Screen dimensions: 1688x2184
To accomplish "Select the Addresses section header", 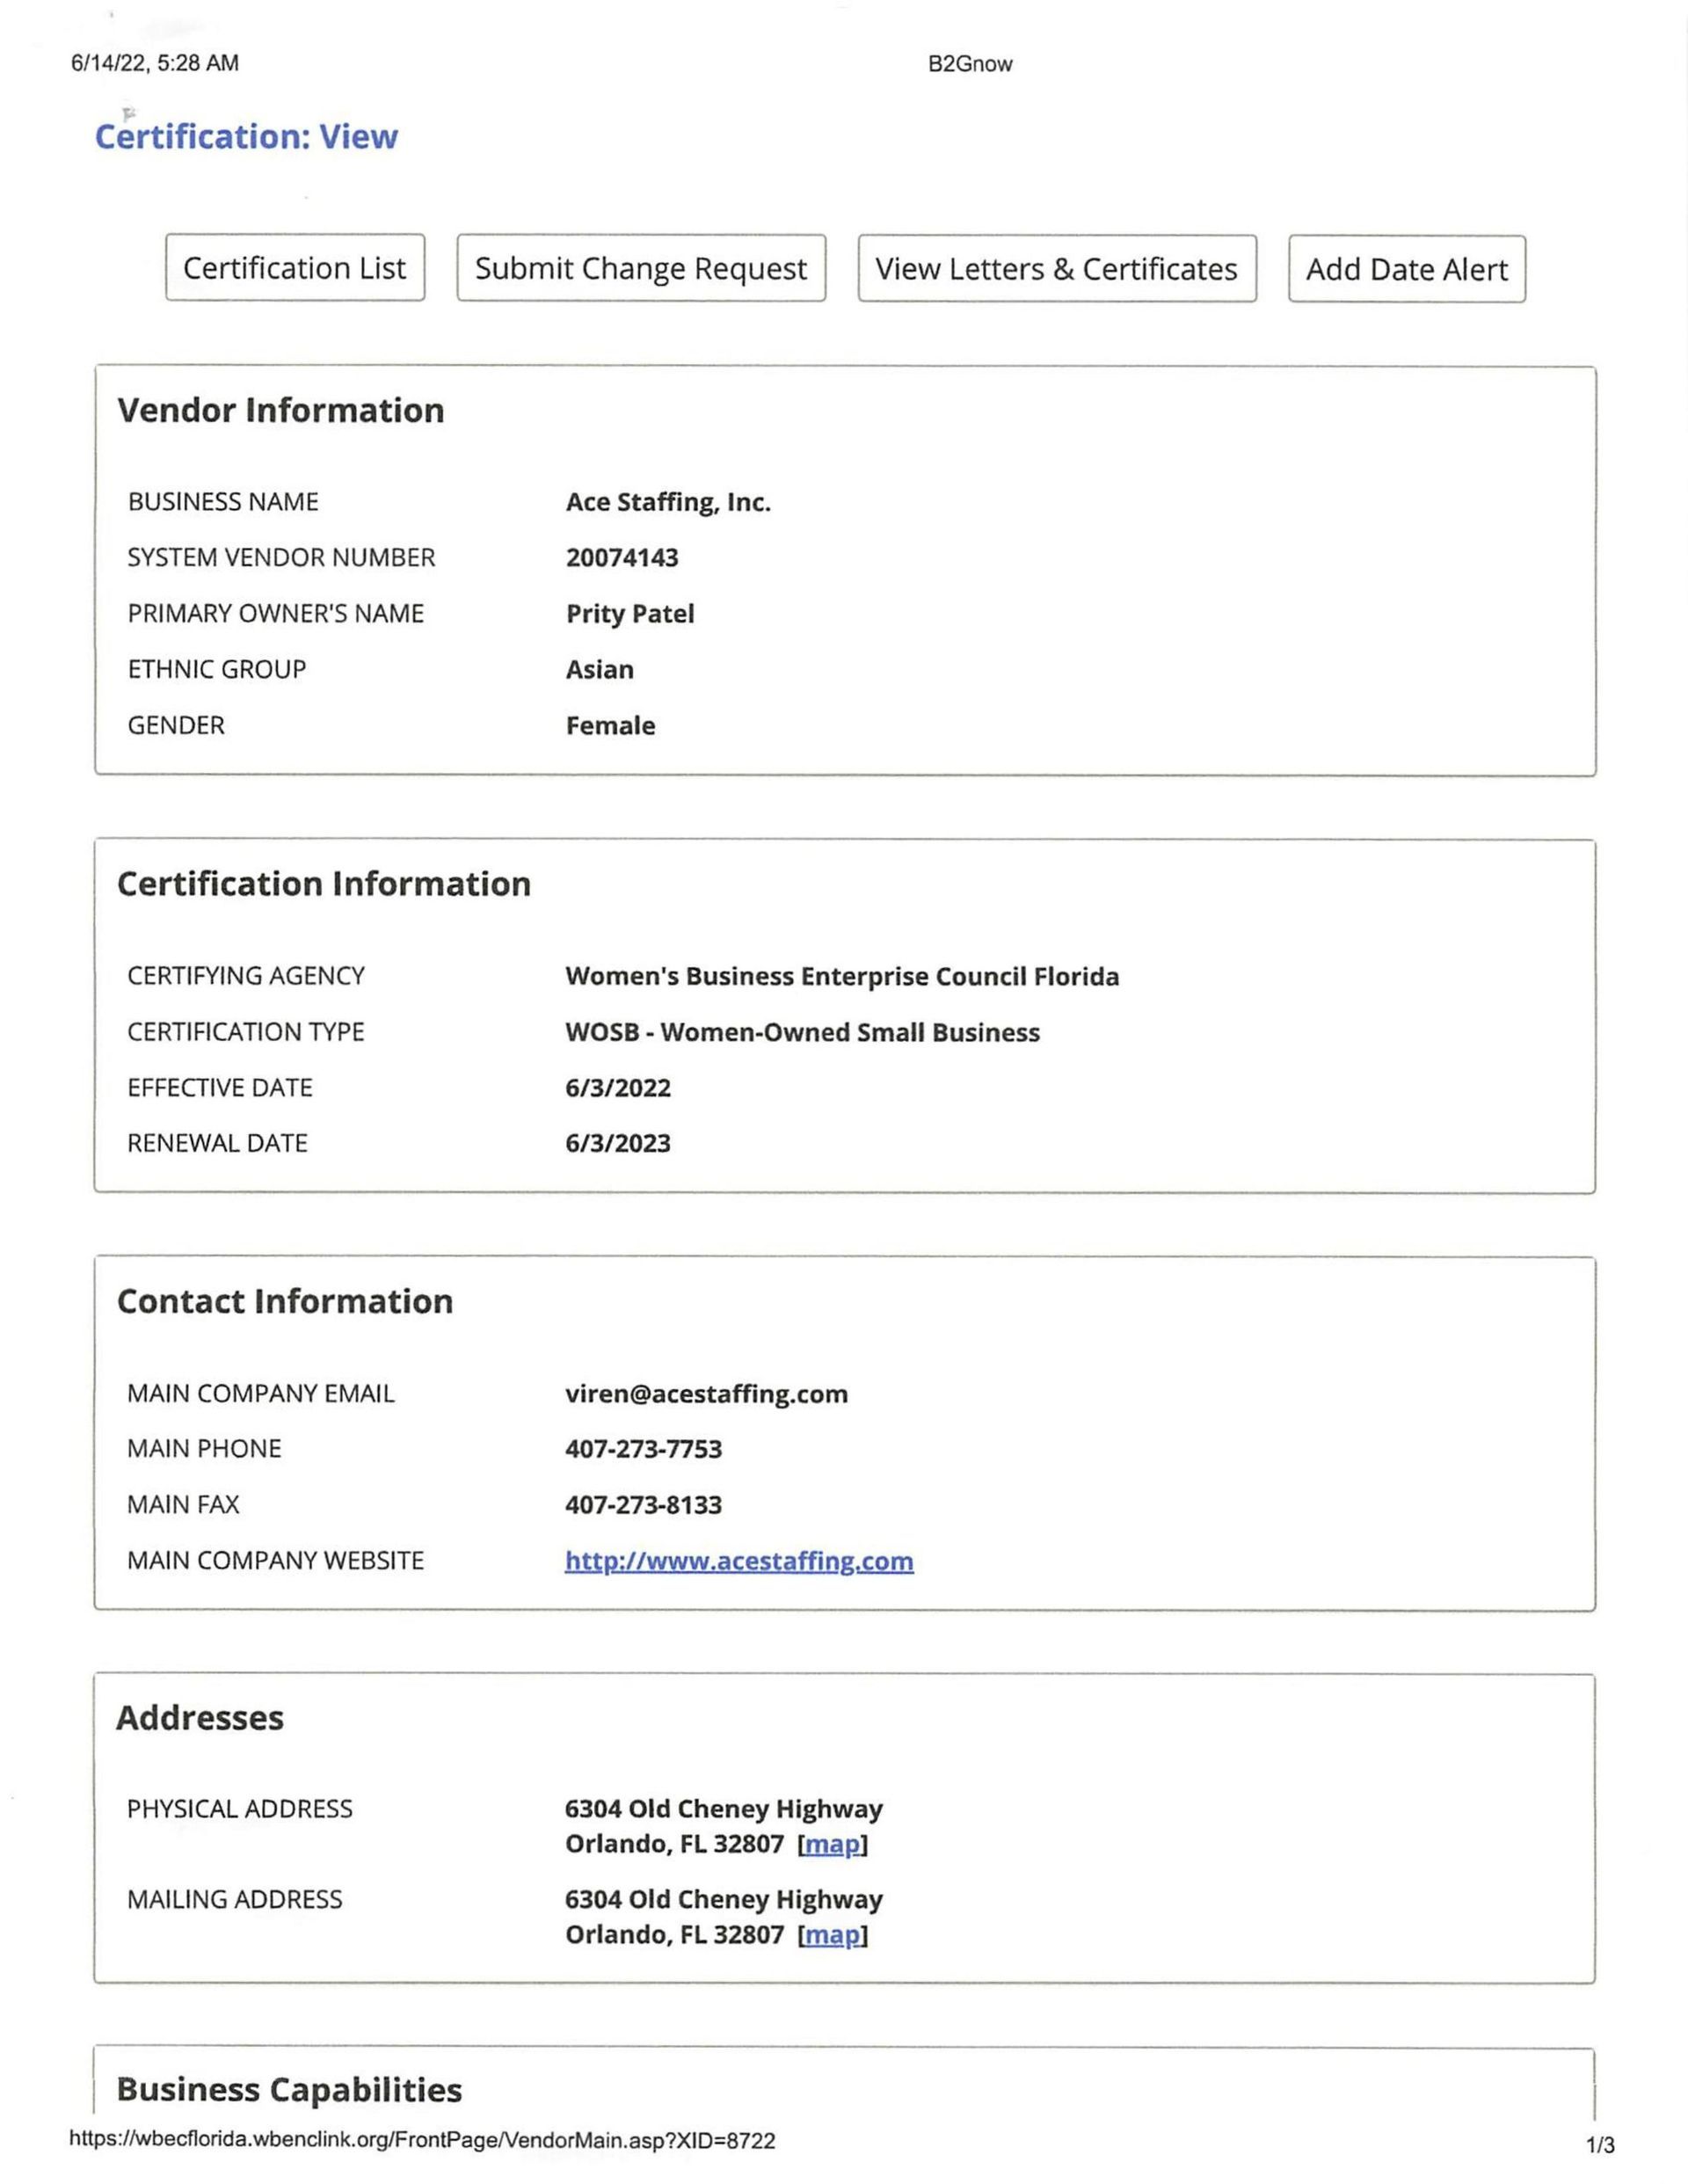I will 200,1718.
